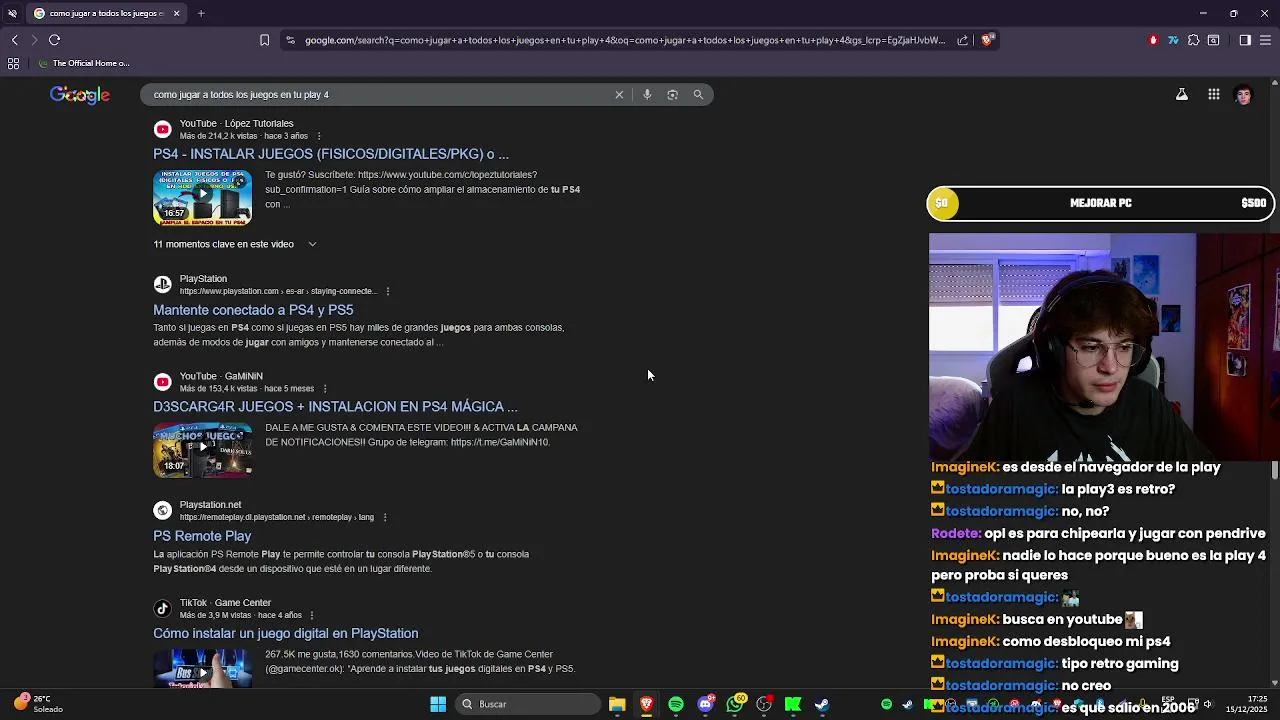The height and width of the screenshot is (720, 1280).
Task: Open a new browser tab
Action: (x=201, y=13)
